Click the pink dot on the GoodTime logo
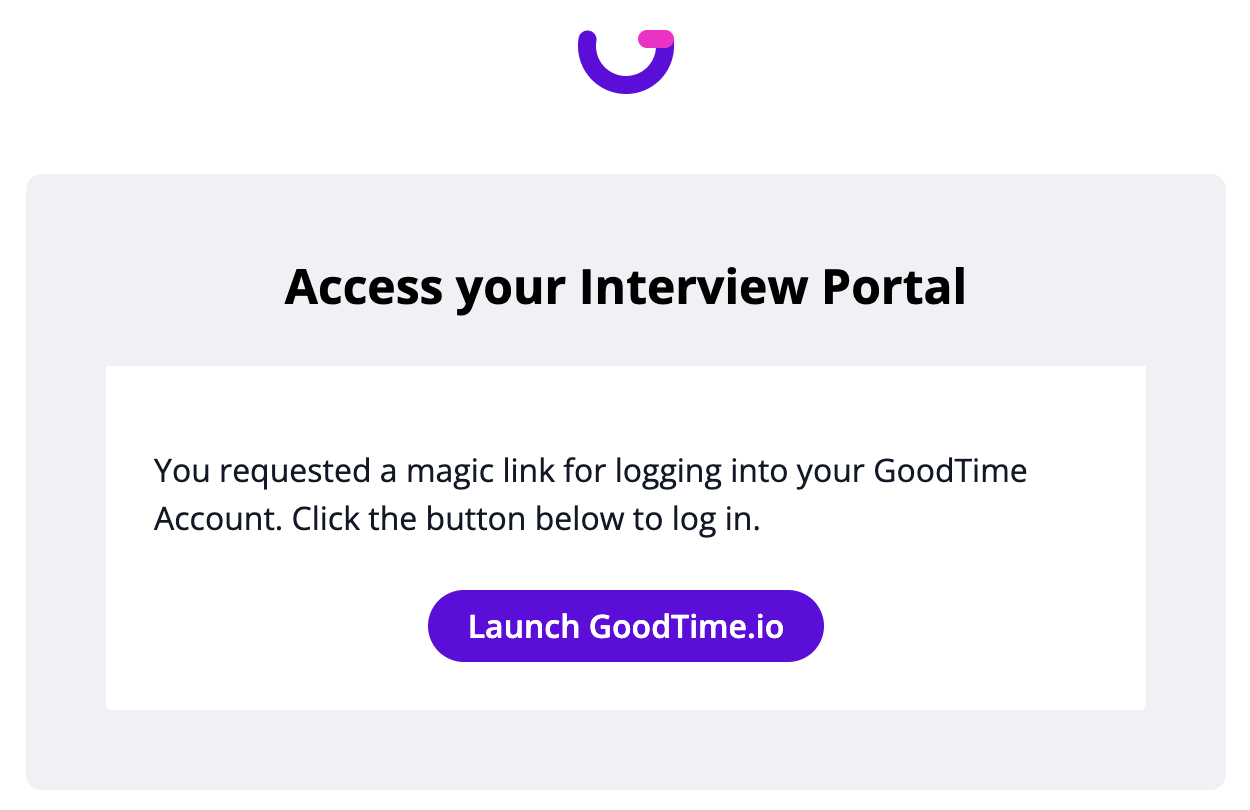Screen dimensions: 1250x810 [x=657, y=40]
